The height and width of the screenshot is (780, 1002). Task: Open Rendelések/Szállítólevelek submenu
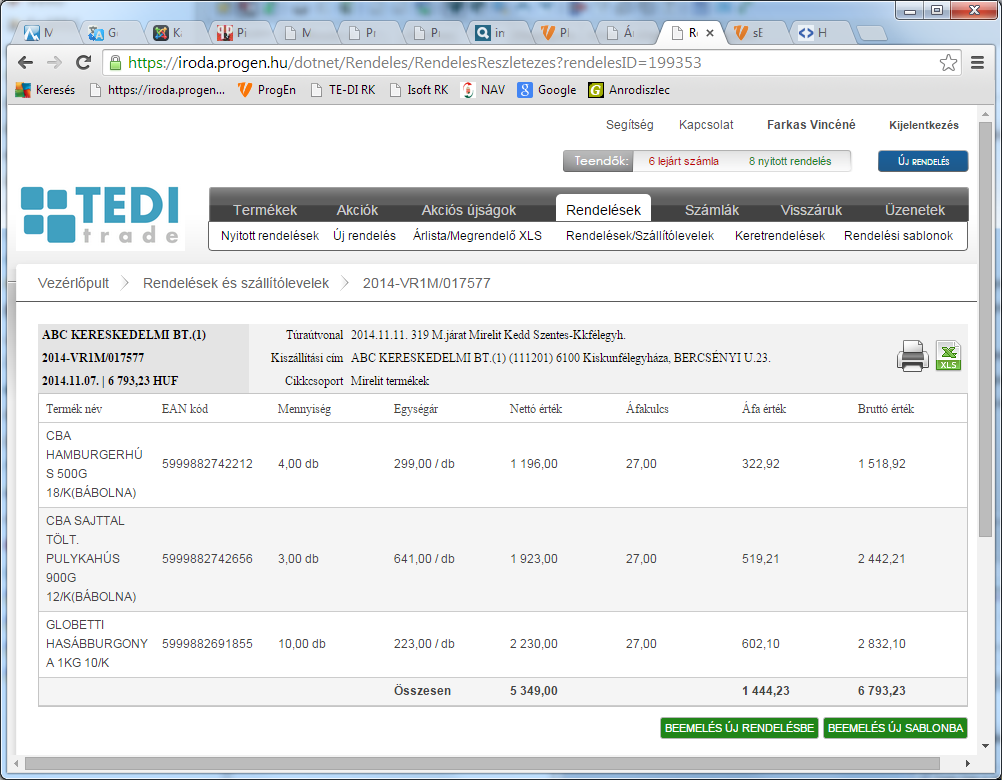[x=640, y=236]
